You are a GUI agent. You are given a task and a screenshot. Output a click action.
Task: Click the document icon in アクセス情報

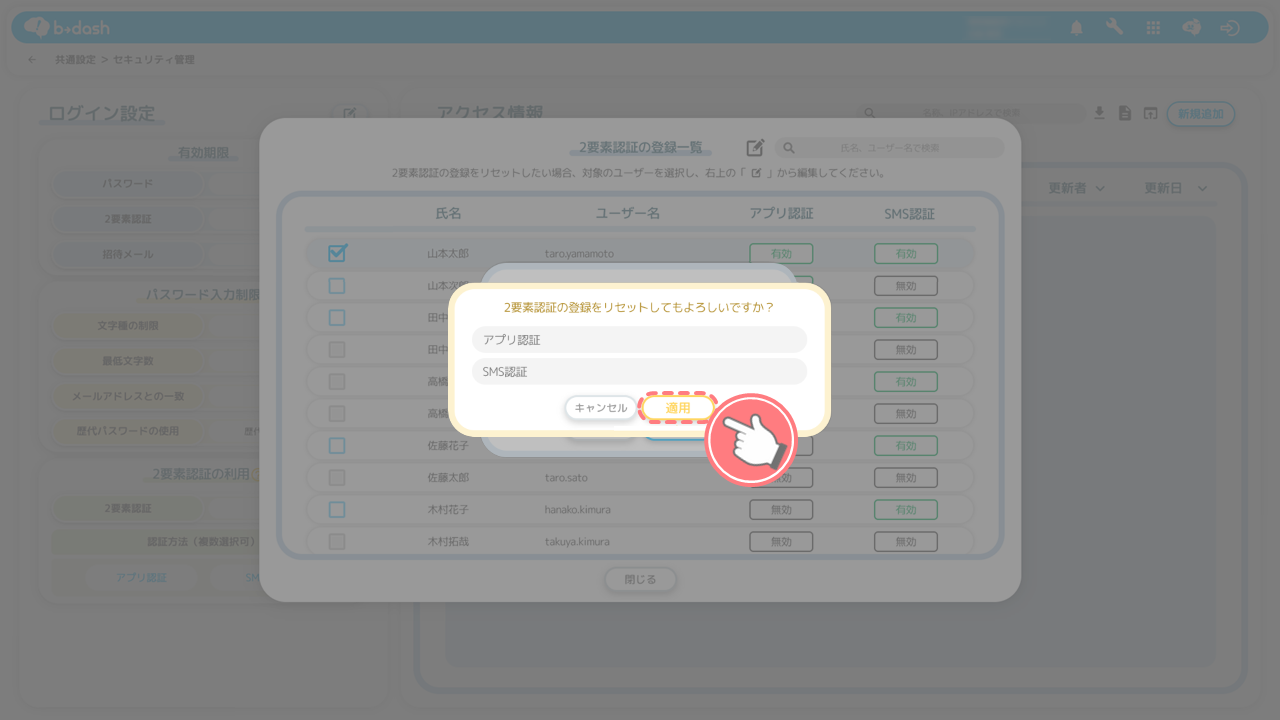click(1125, 113)
